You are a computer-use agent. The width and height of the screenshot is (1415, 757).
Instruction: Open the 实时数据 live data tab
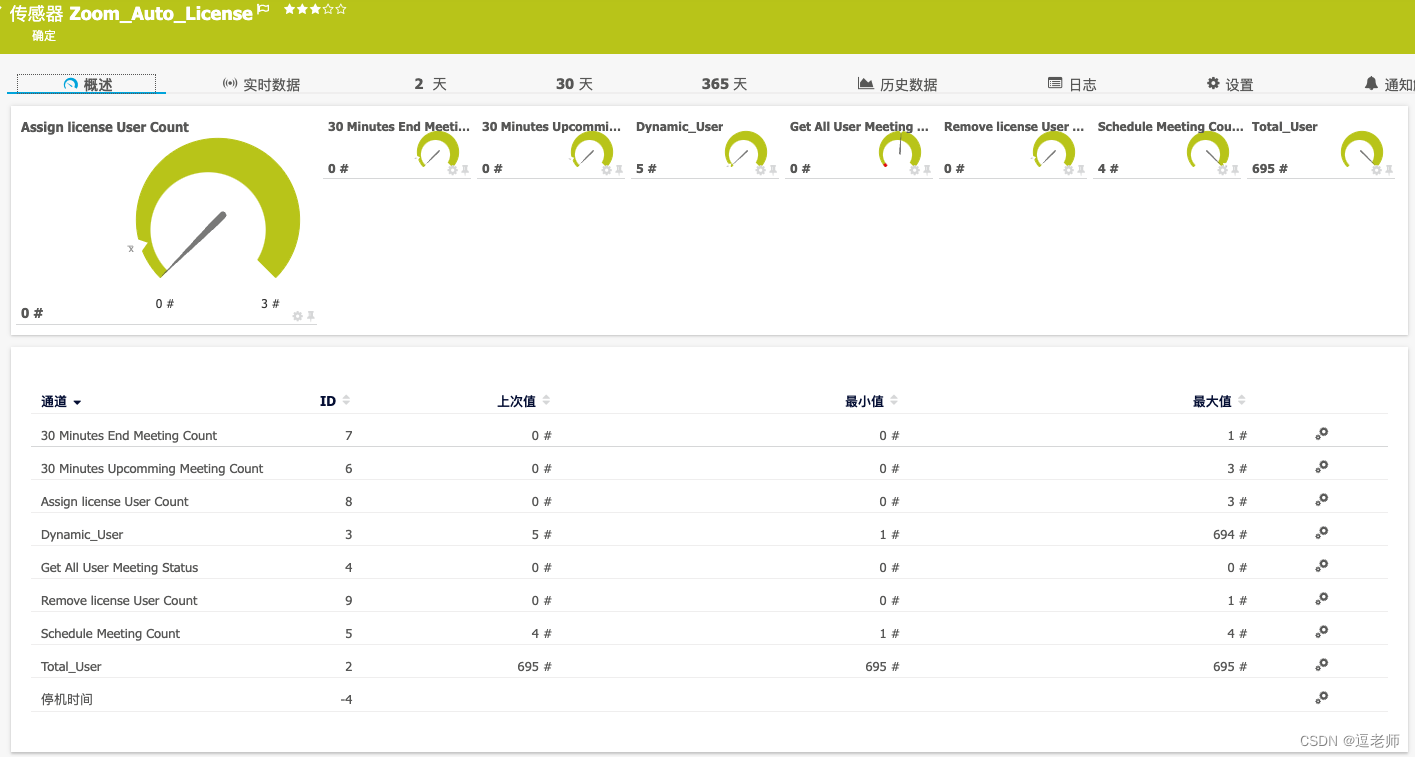pos(261,85)
